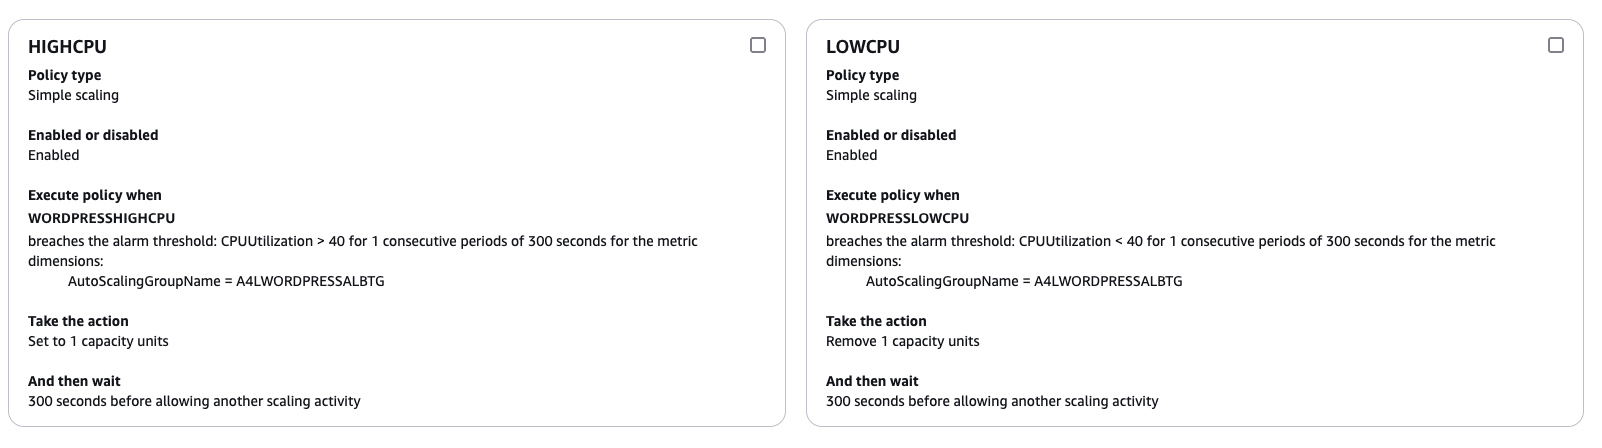
Task: Select the LOWCPU policy checkbox
Action: (1556, 45)
